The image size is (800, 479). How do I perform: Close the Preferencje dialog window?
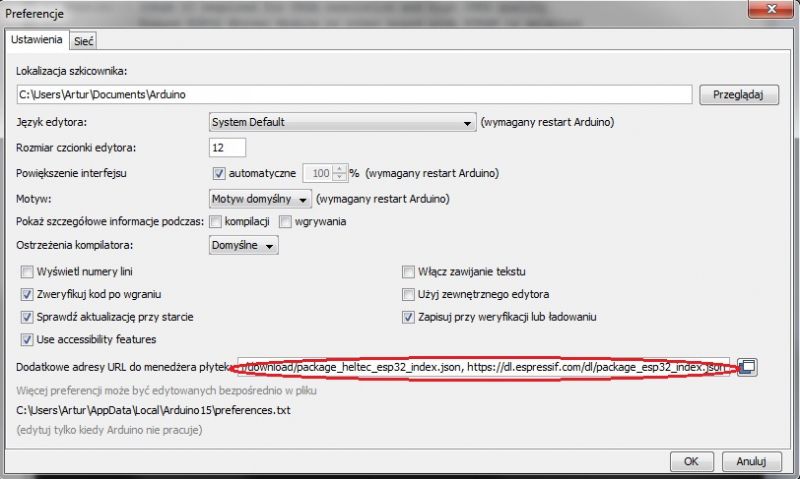pos(771,9)
